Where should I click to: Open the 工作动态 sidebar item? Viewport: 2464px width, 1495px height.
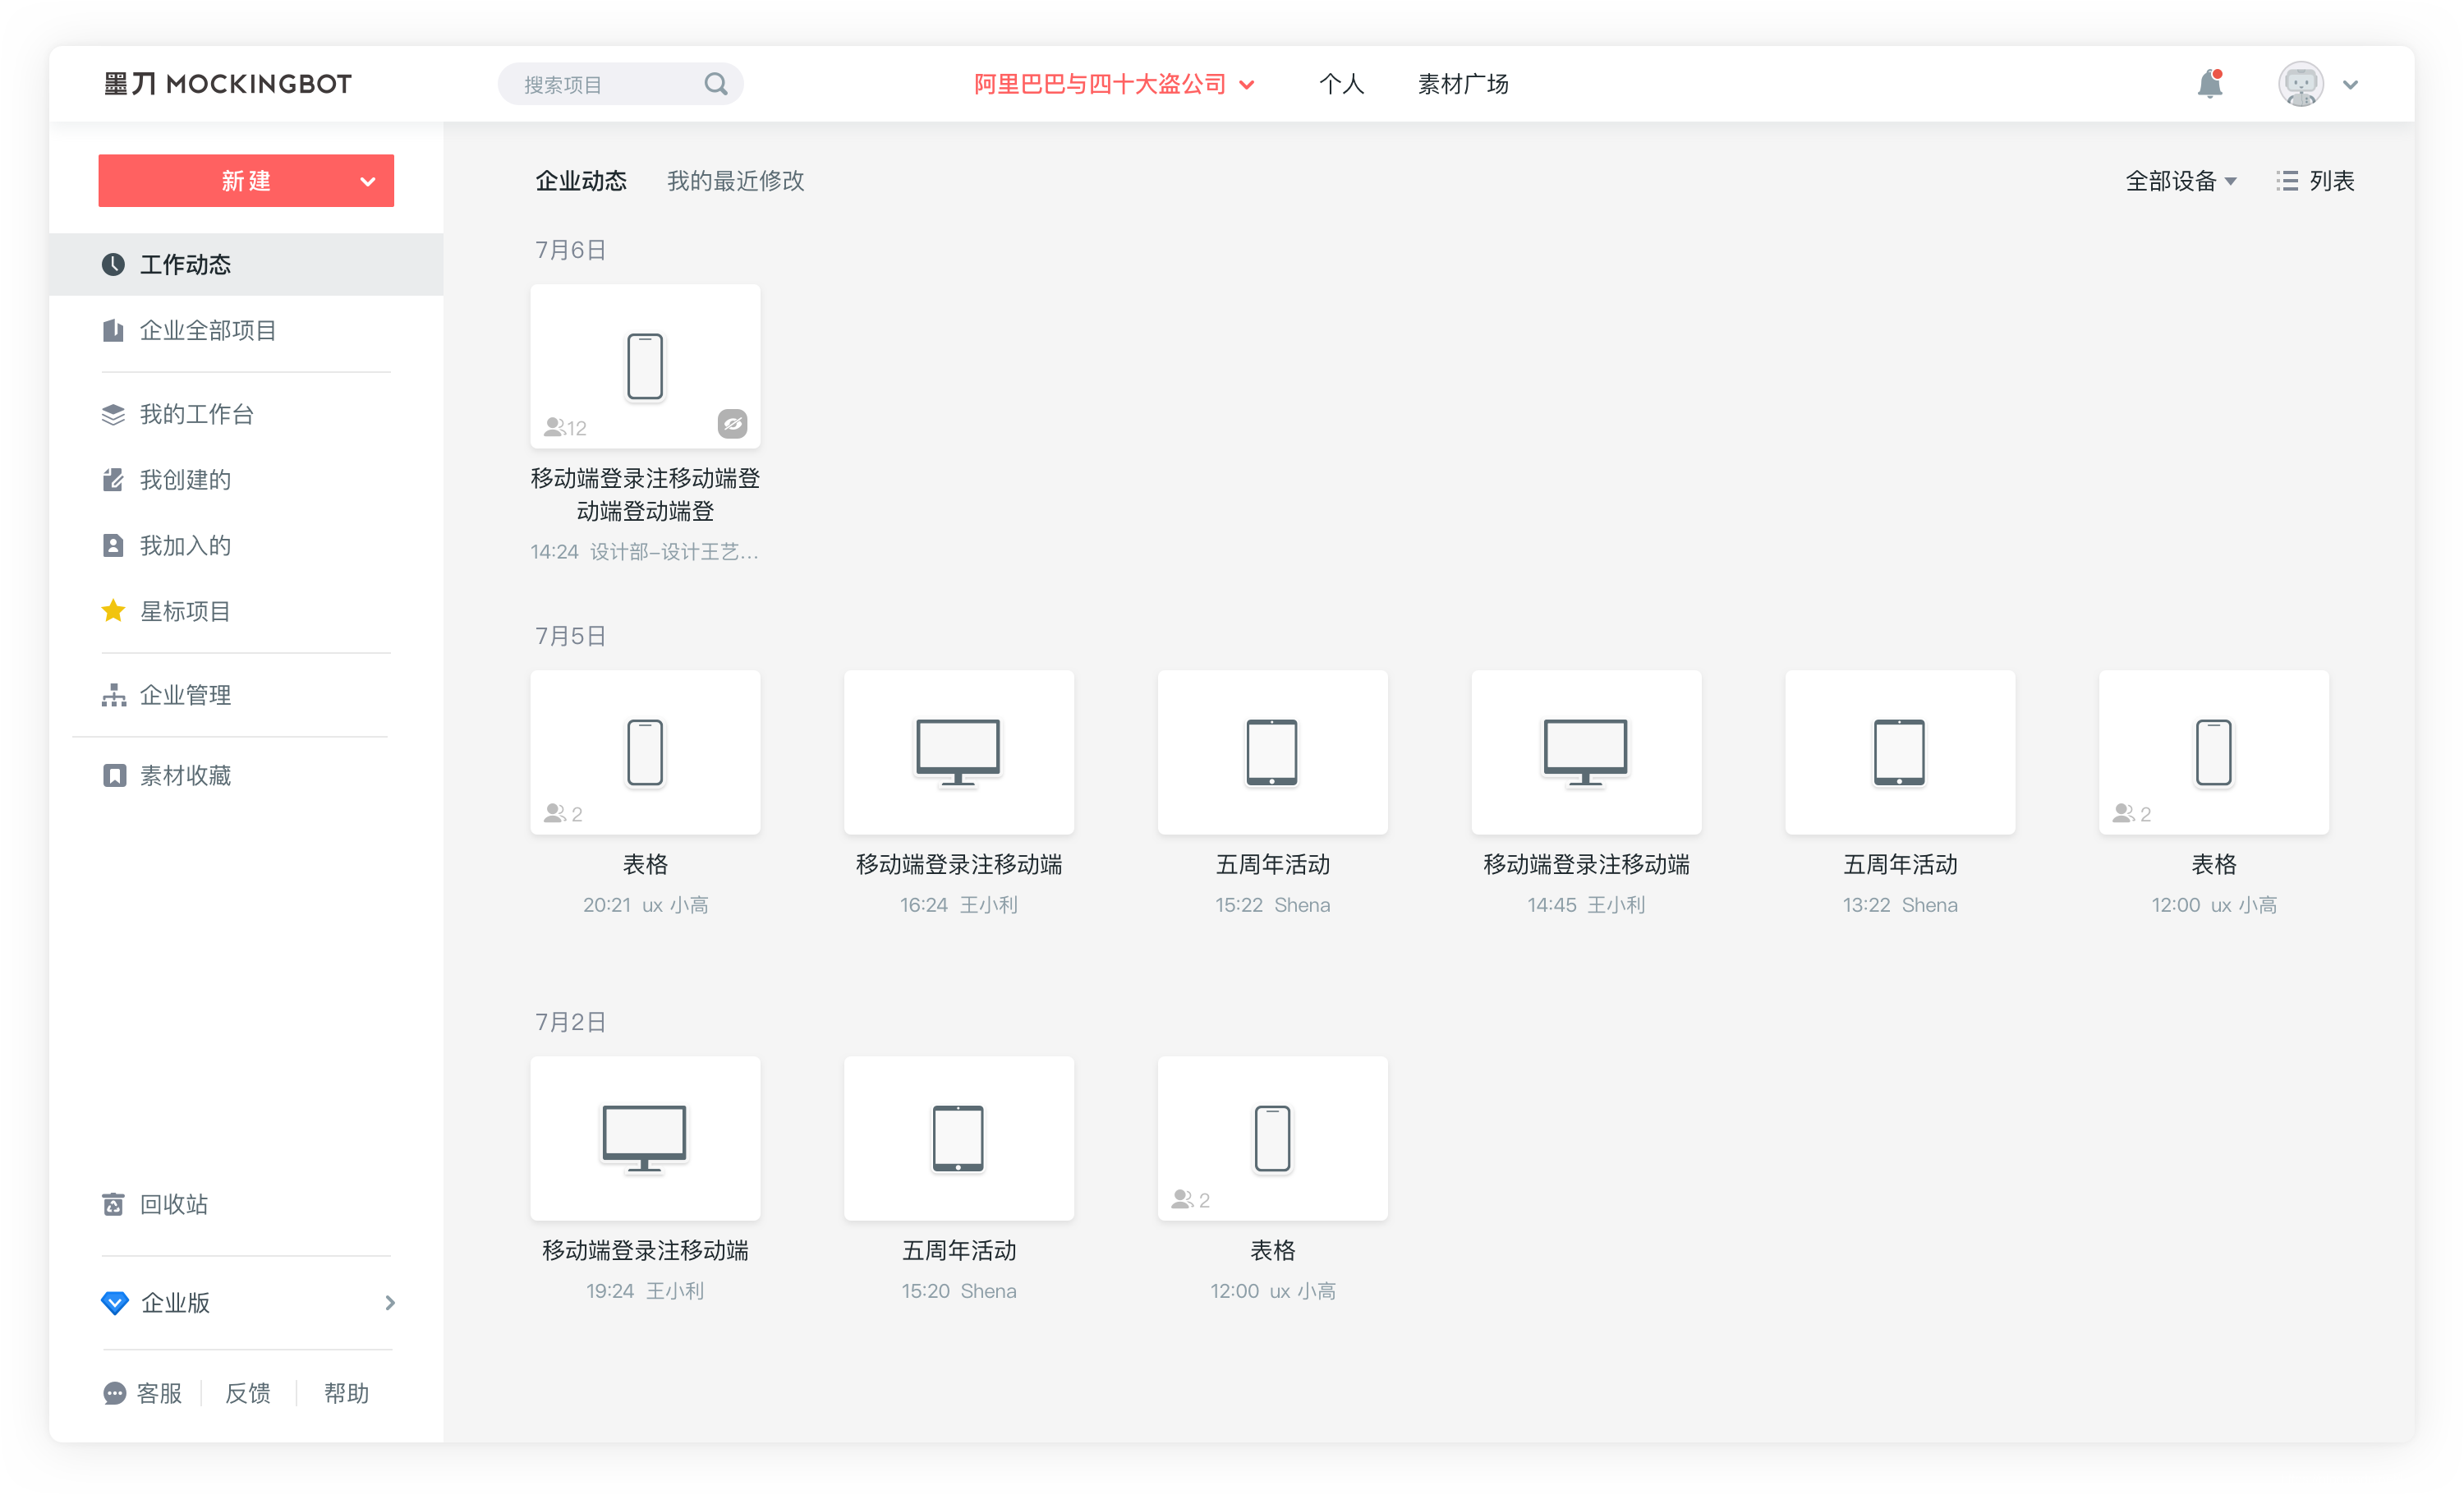coord(246,264)
